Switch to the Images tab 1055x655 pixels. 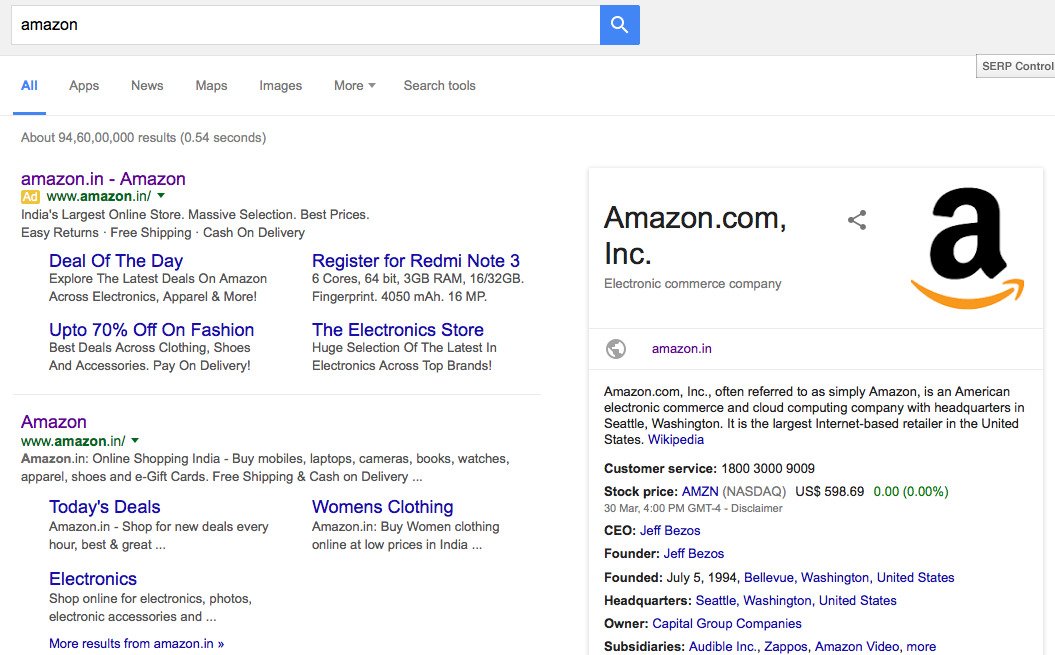coord(280,85)
